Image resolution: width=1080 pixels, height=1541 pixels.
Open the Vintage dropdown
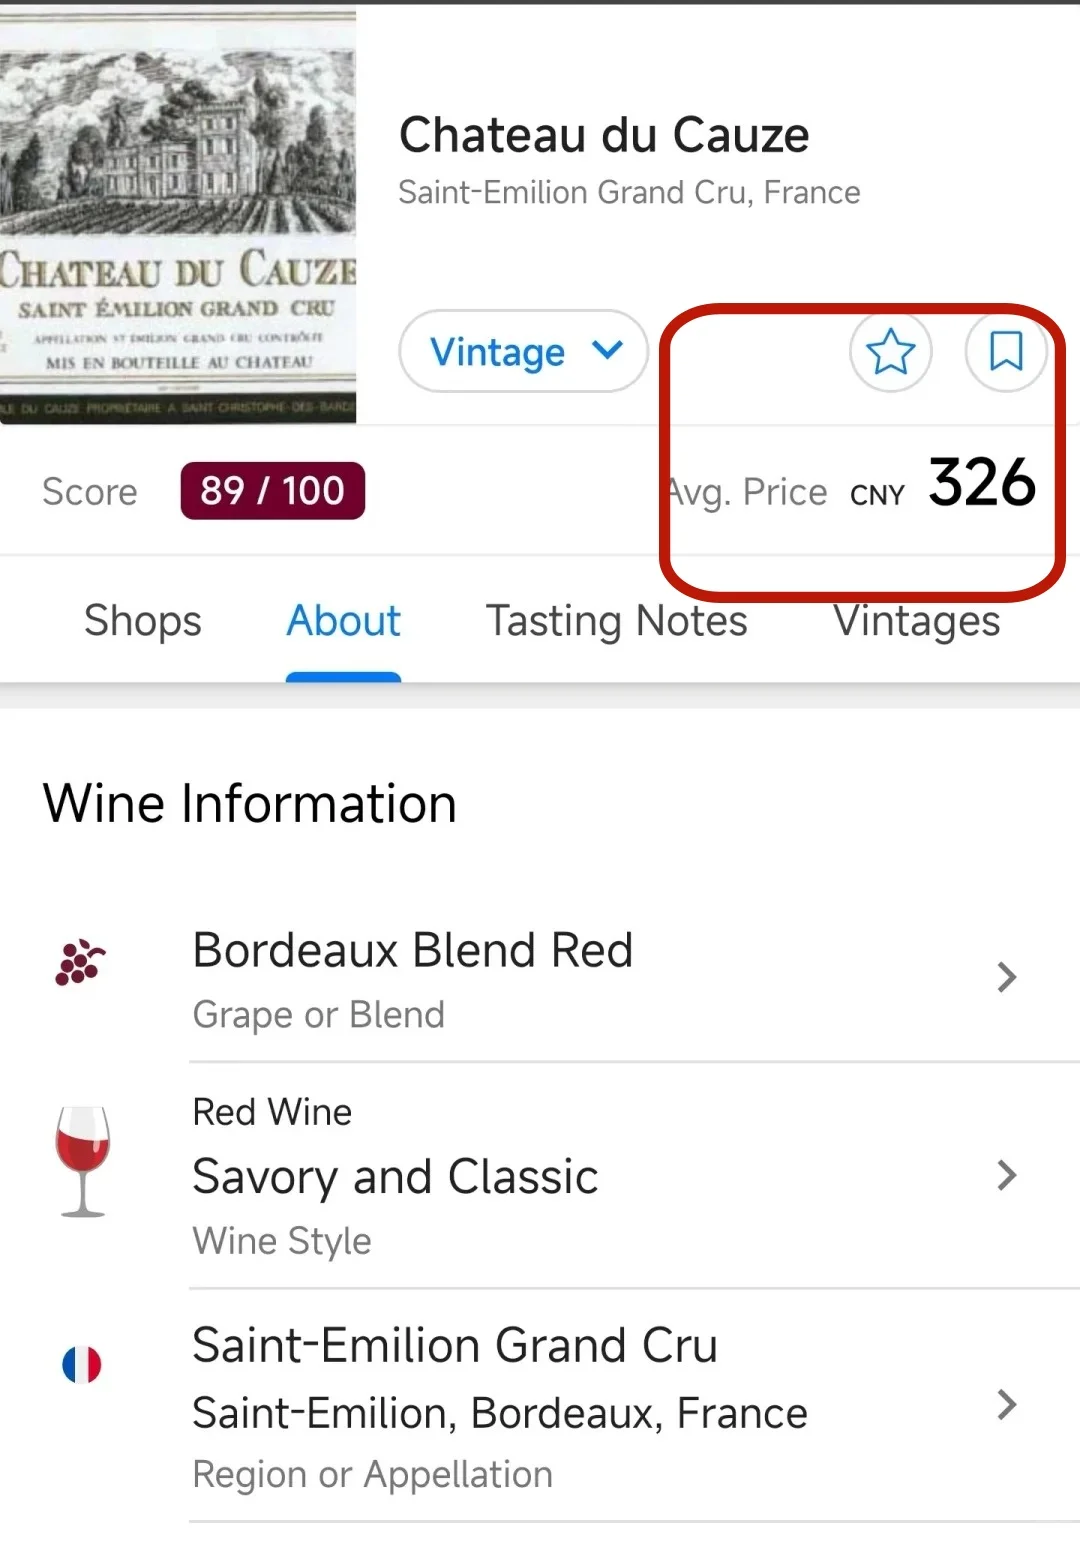tap(524, 351)
